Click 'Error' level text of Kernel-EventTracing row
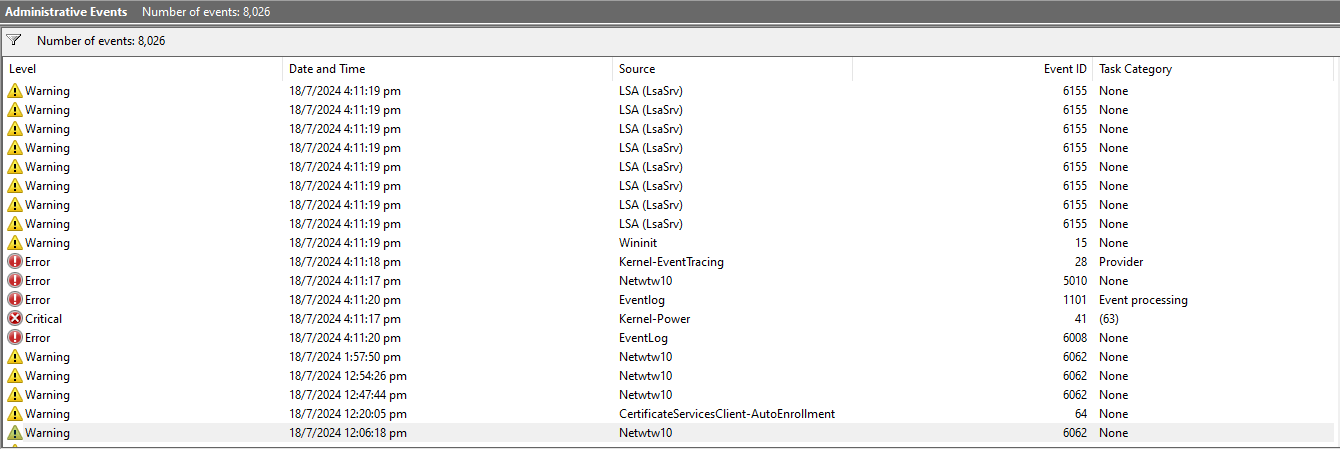The image size is (1340, 449). (38, 262)
